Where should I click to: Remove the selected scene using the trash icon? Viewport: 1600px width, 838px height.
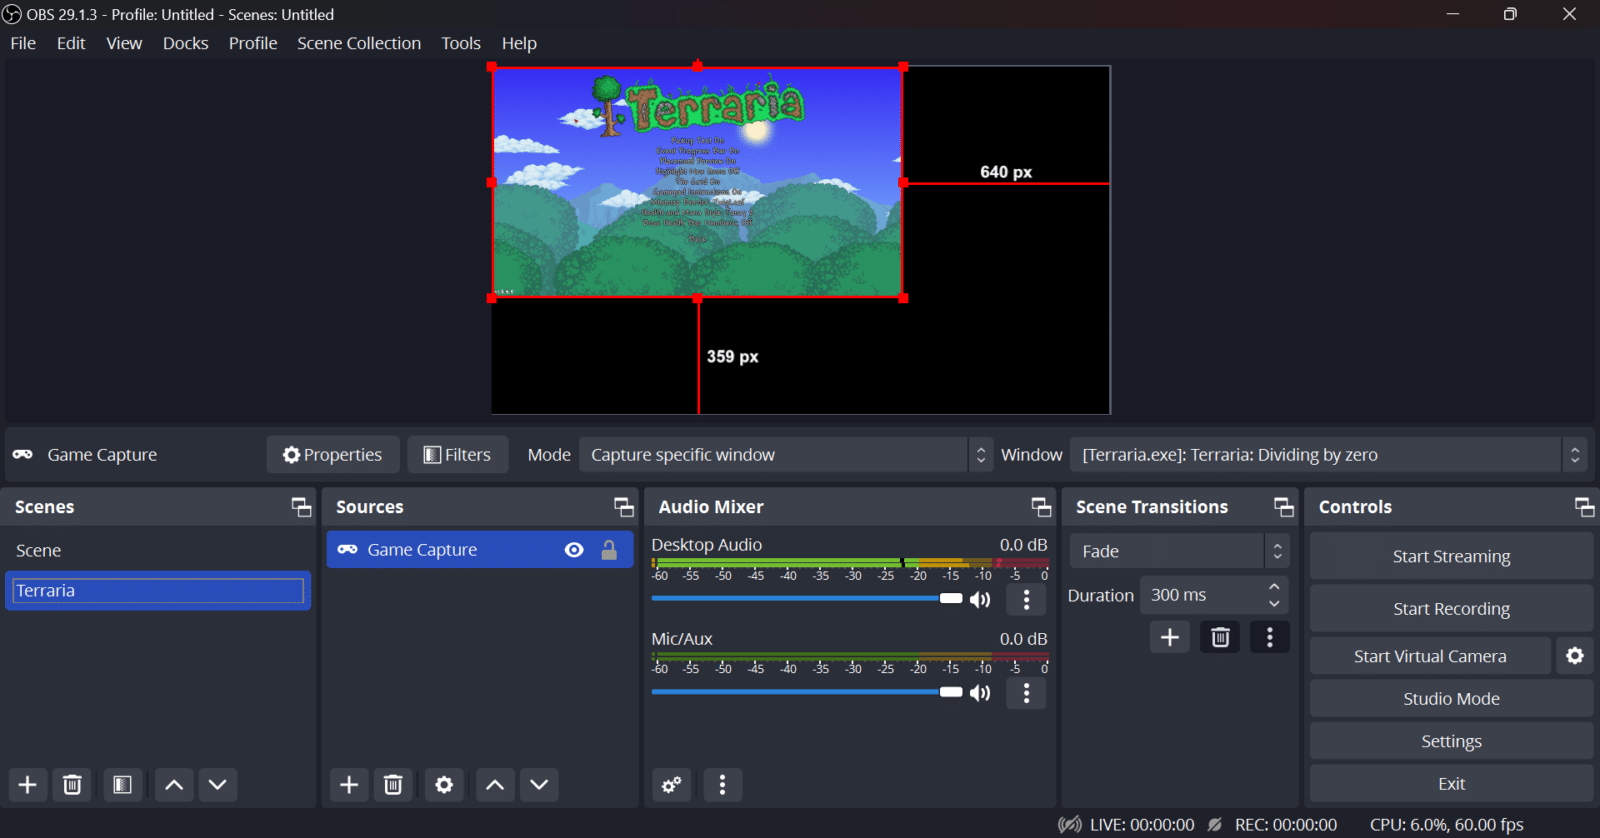pyautogui.click(x=72, y=785)
